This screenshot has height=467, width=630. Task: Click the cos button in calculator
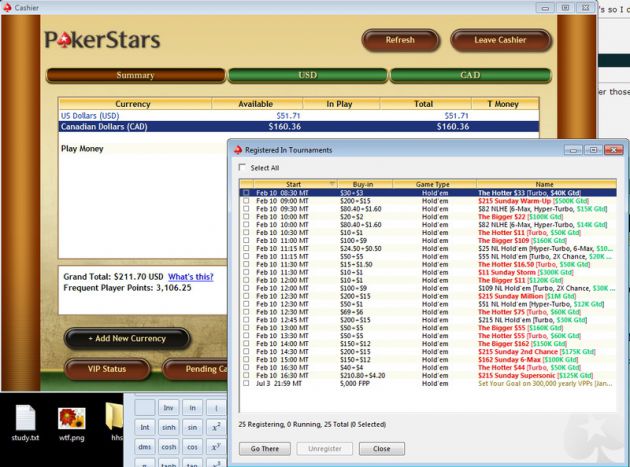coord(192,447)
